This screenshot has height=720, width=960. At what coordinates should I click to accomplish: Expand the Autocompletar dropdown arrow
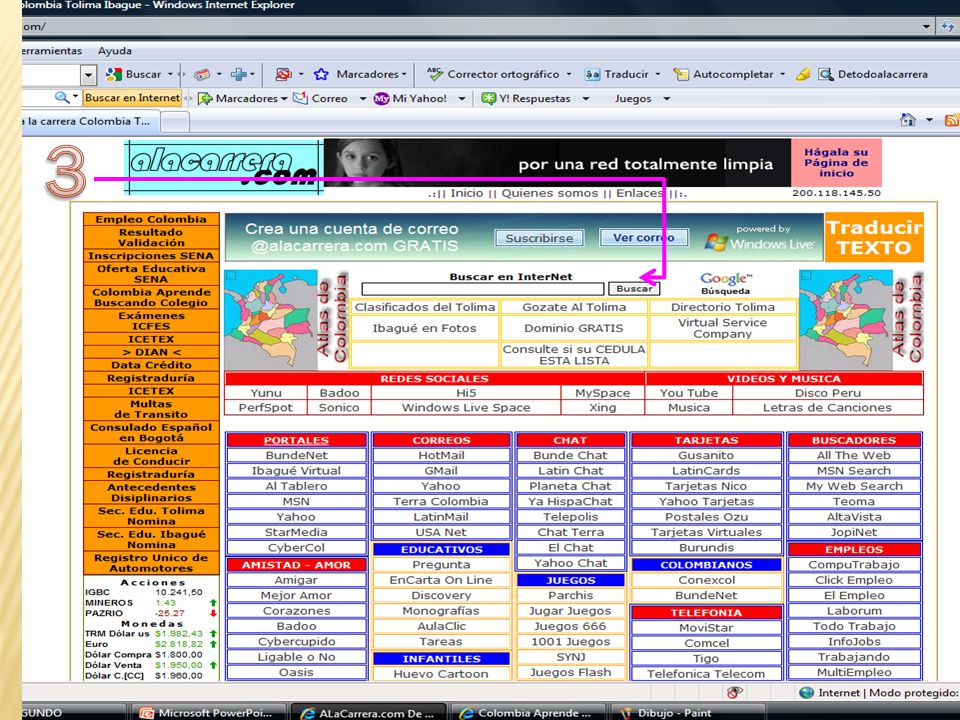[782, 74]
